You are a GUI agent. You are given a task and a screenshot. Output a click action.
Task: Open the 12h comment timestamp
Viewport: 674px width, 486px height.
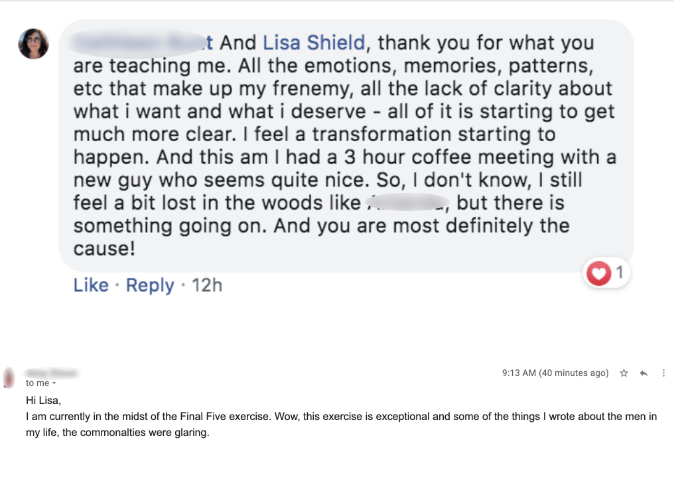point(206,285)
